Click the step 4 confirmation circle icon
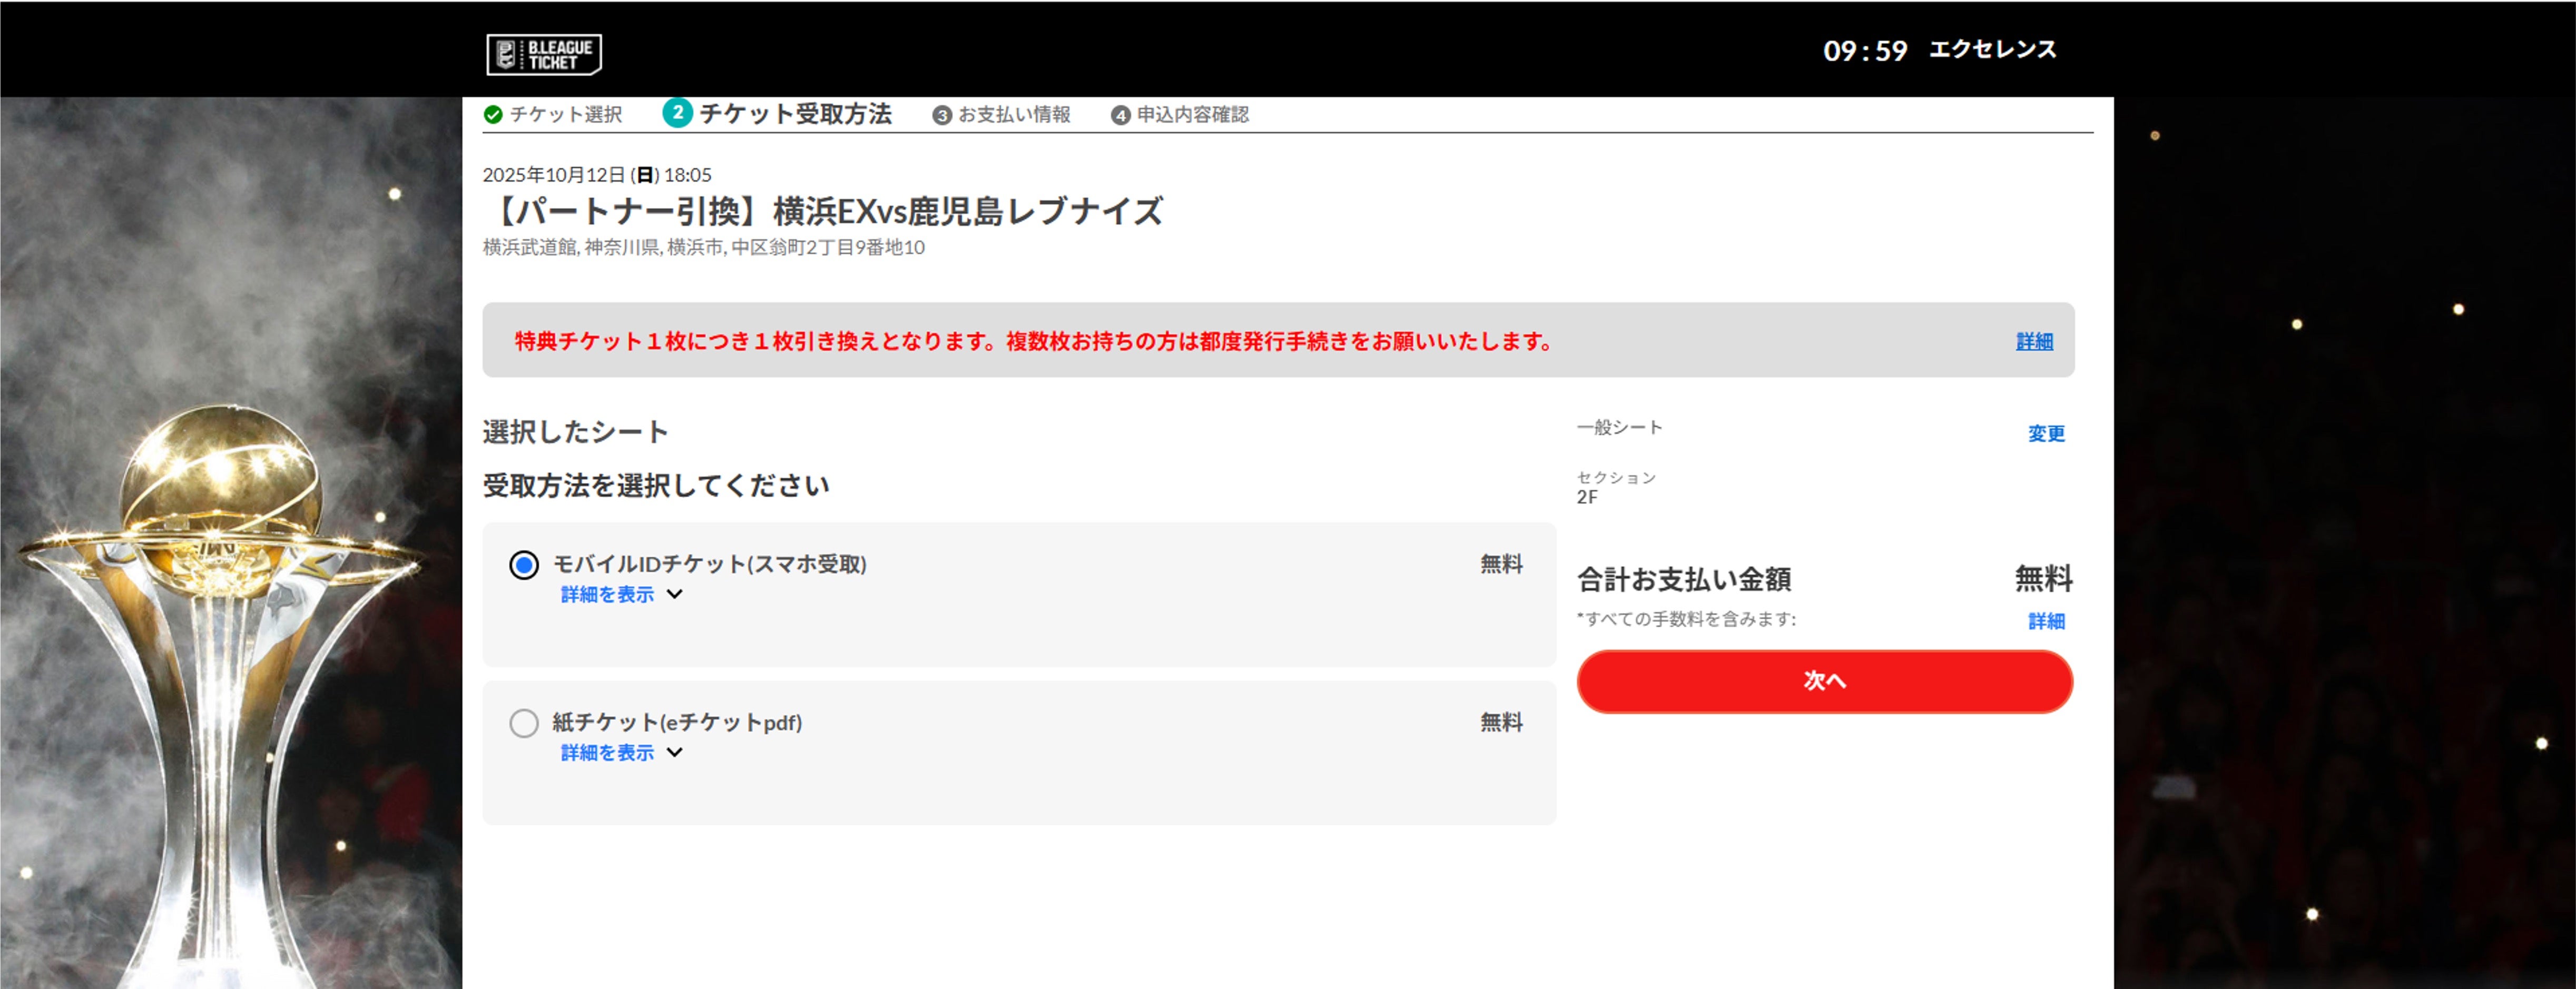 (1120, 116)
